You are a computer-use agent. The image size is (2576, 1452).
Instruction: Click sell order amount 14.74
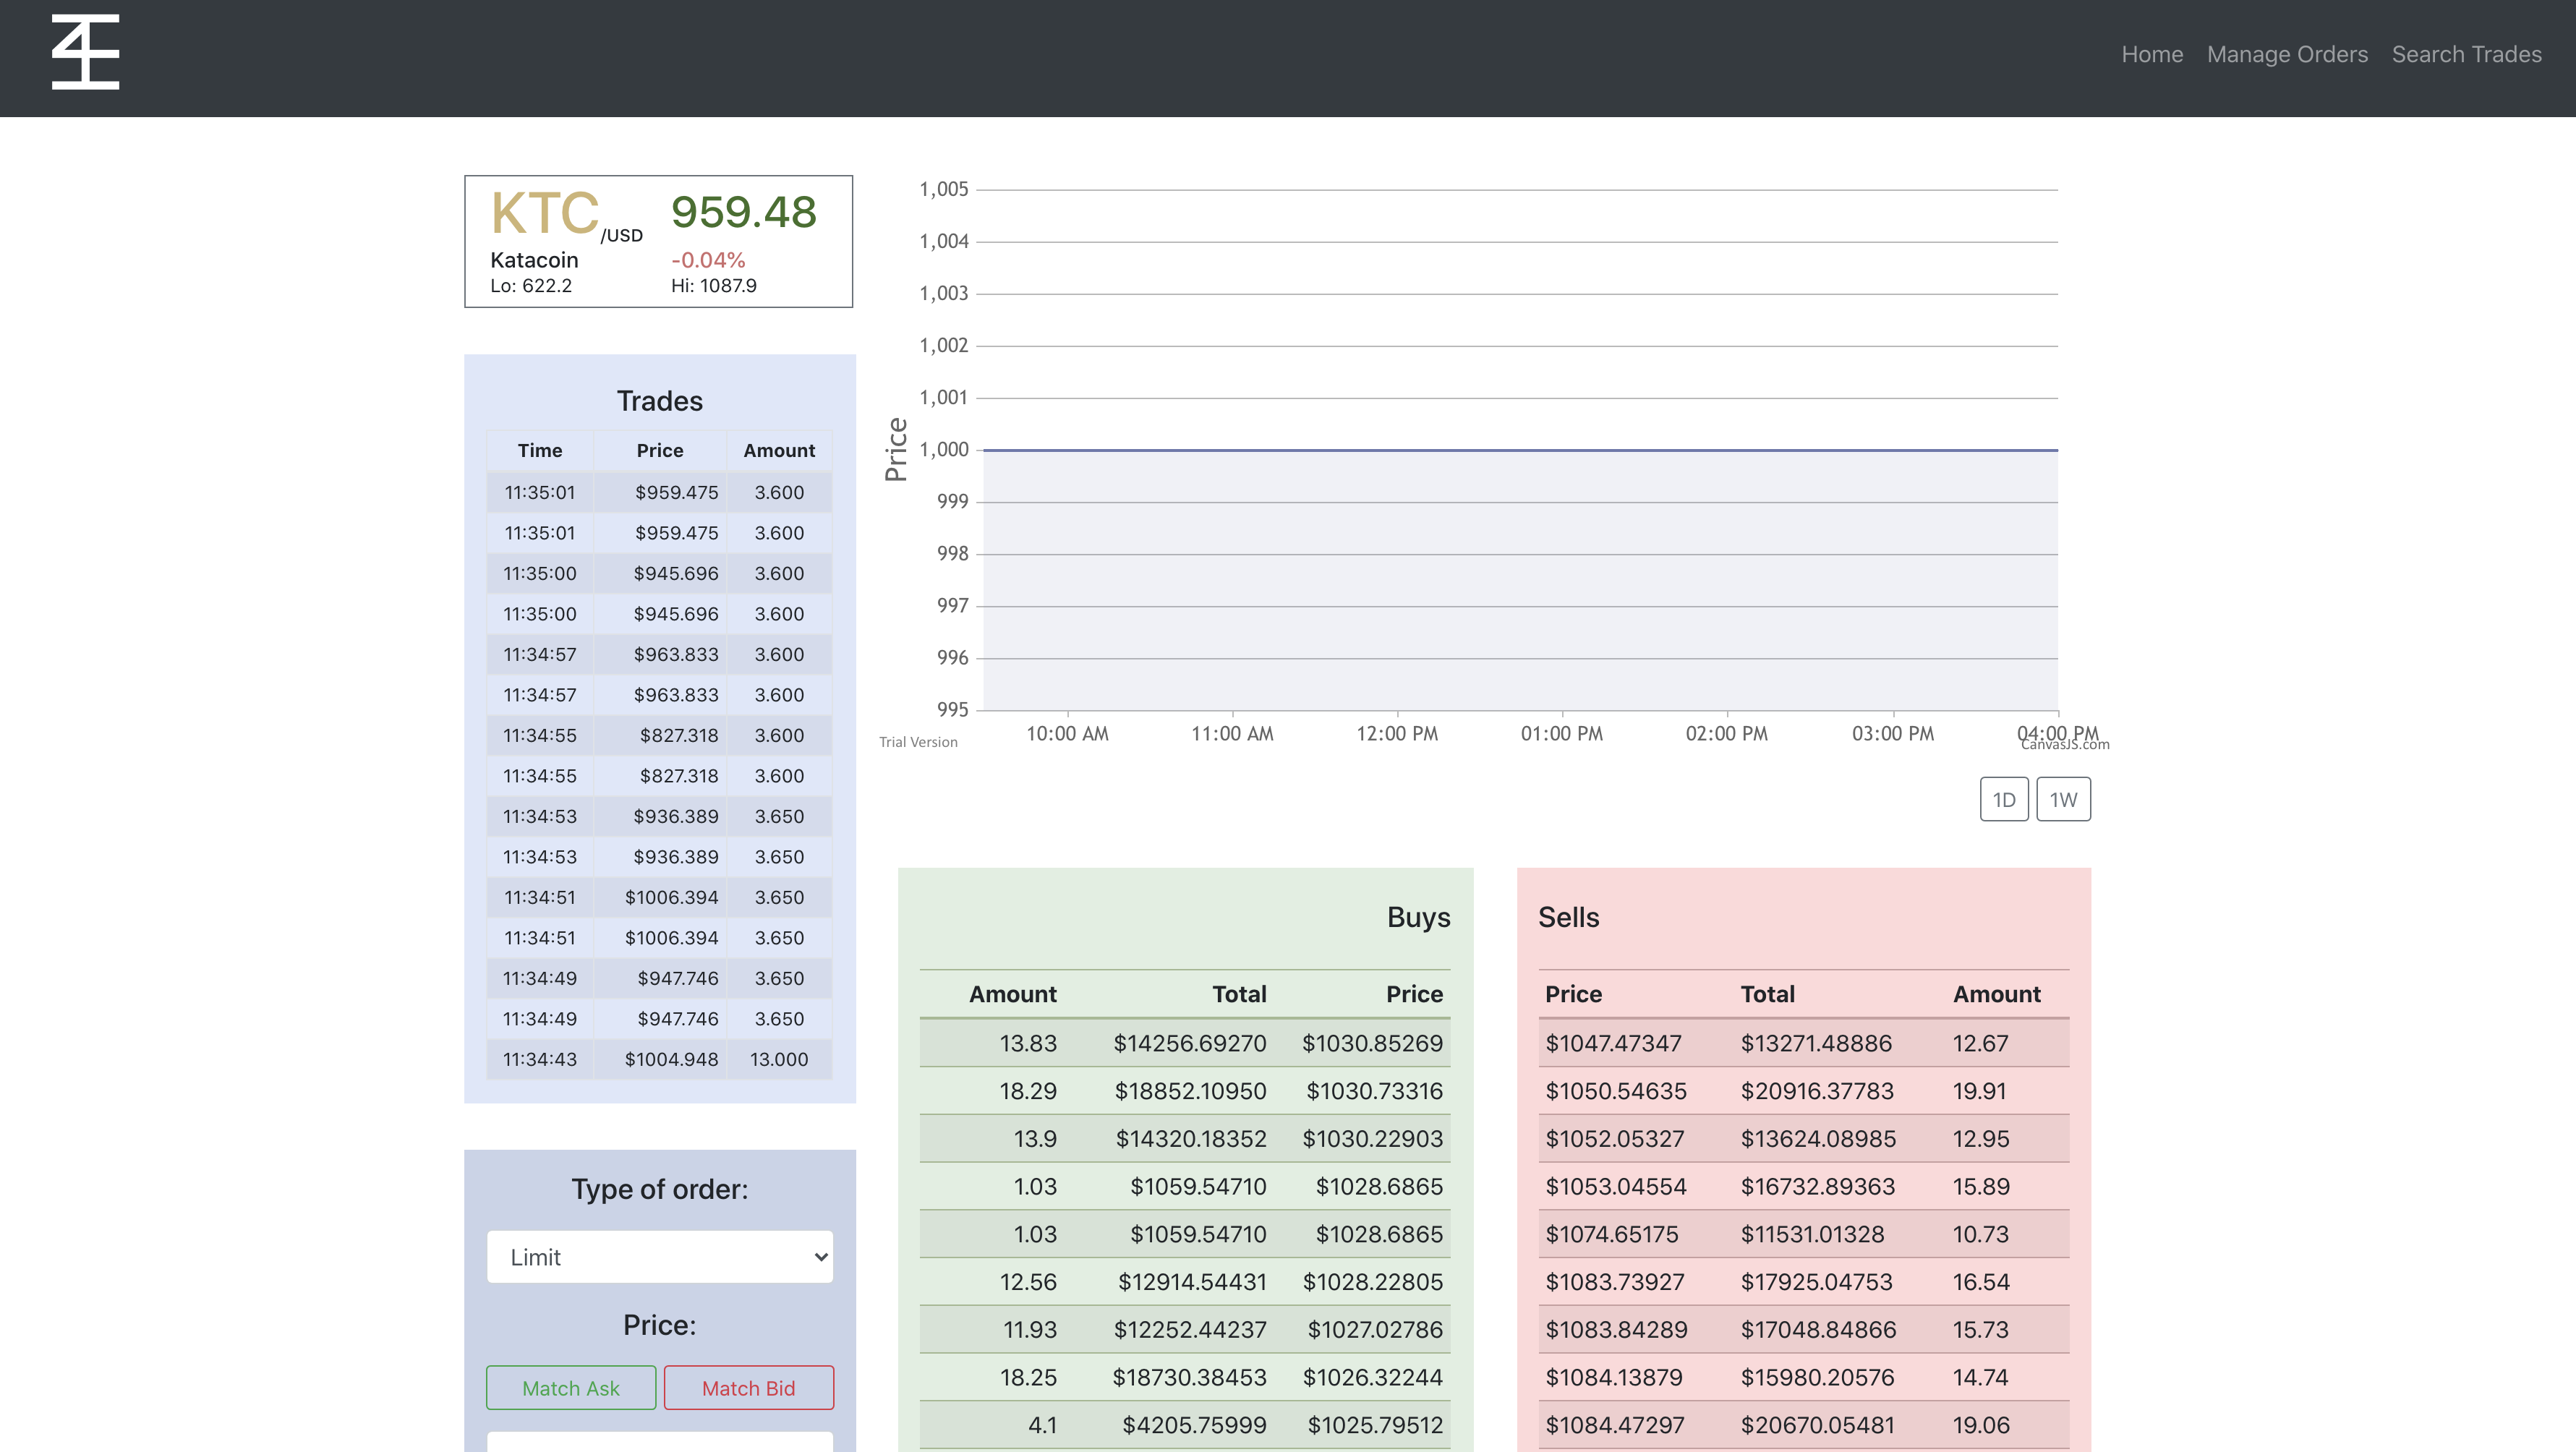point(1980,1378)
